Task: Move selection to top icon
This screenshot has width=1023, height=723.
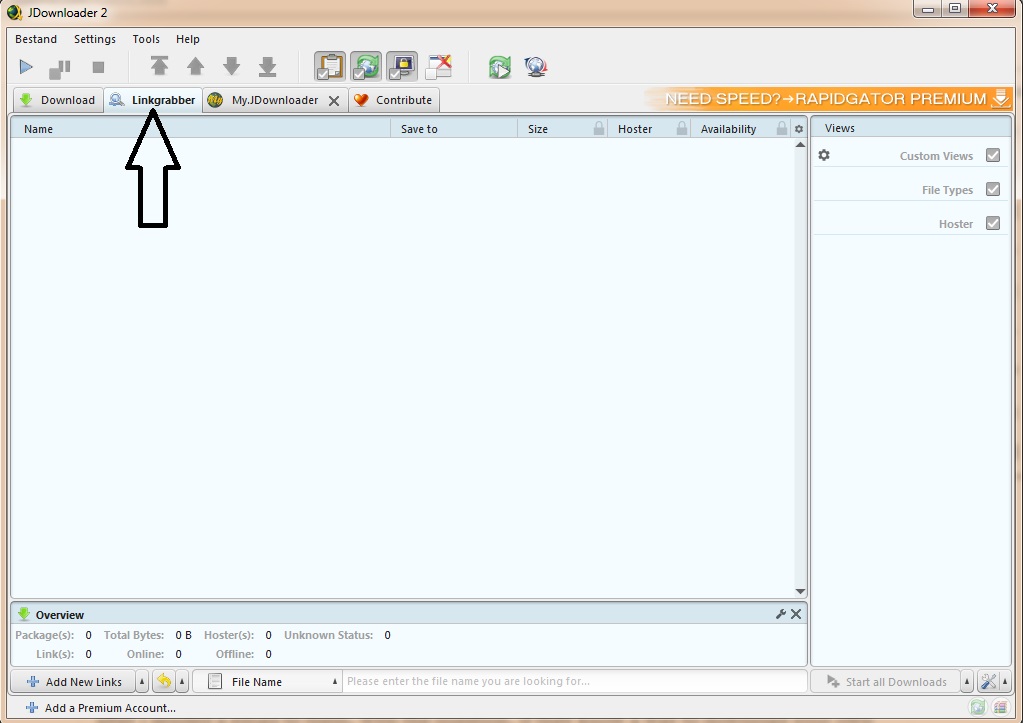Action: (159, 66)
